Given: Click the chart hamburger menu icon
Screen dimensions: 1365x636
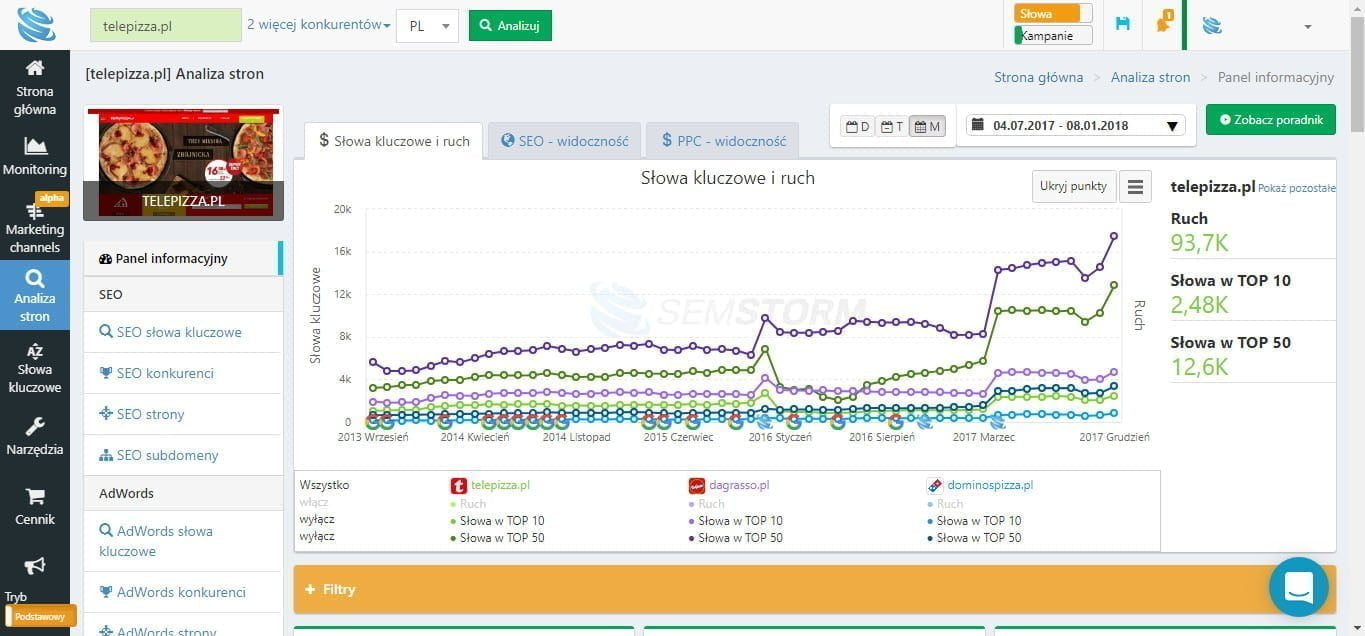Looking at the screenshot, I should click(1135, 187).
